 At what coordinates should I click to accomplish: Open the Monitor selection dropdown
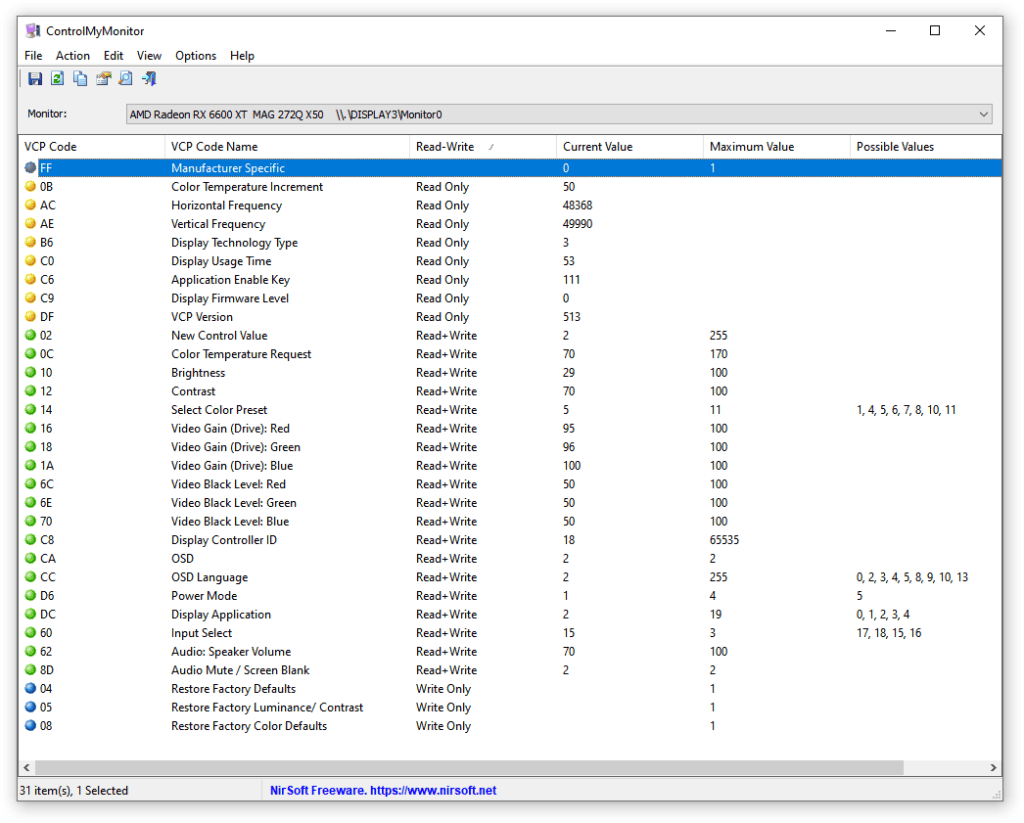point(559,114)
